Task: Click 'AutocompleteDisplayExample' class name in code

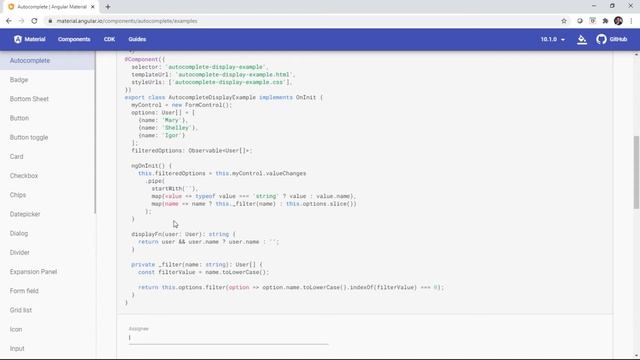Action: point(212,98)
